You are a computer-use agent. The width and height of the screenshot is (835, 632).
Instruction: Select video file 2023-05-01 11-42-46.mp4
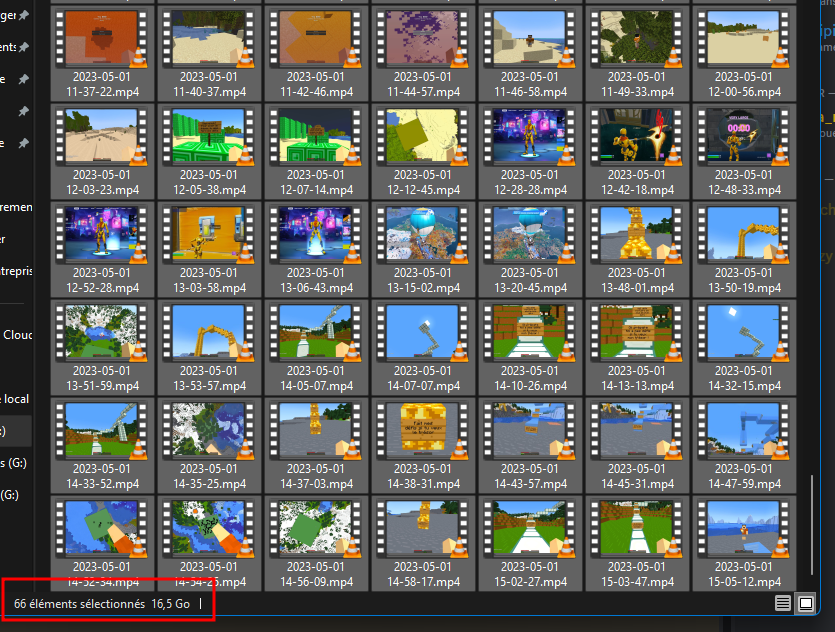click(316, 53)
